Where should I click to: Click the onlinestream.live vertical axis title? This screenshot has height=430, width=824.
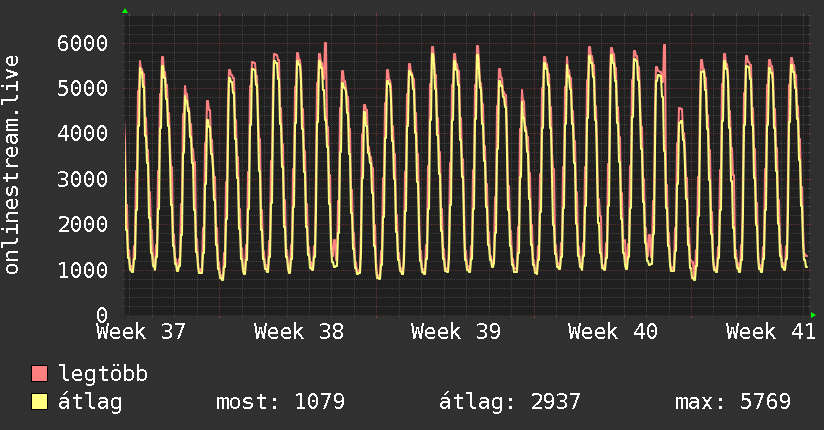point(11,165)
